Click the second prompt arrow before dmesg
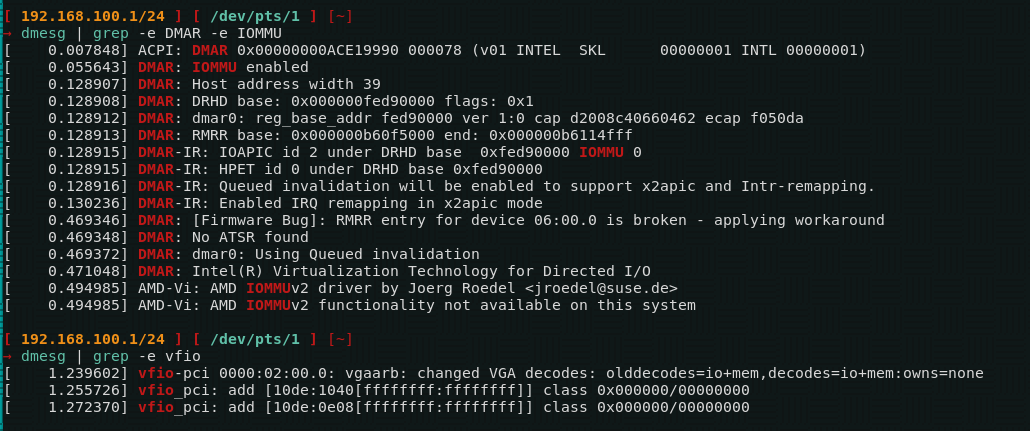This screenshot has width=1030, height=431. pos(8,356)
